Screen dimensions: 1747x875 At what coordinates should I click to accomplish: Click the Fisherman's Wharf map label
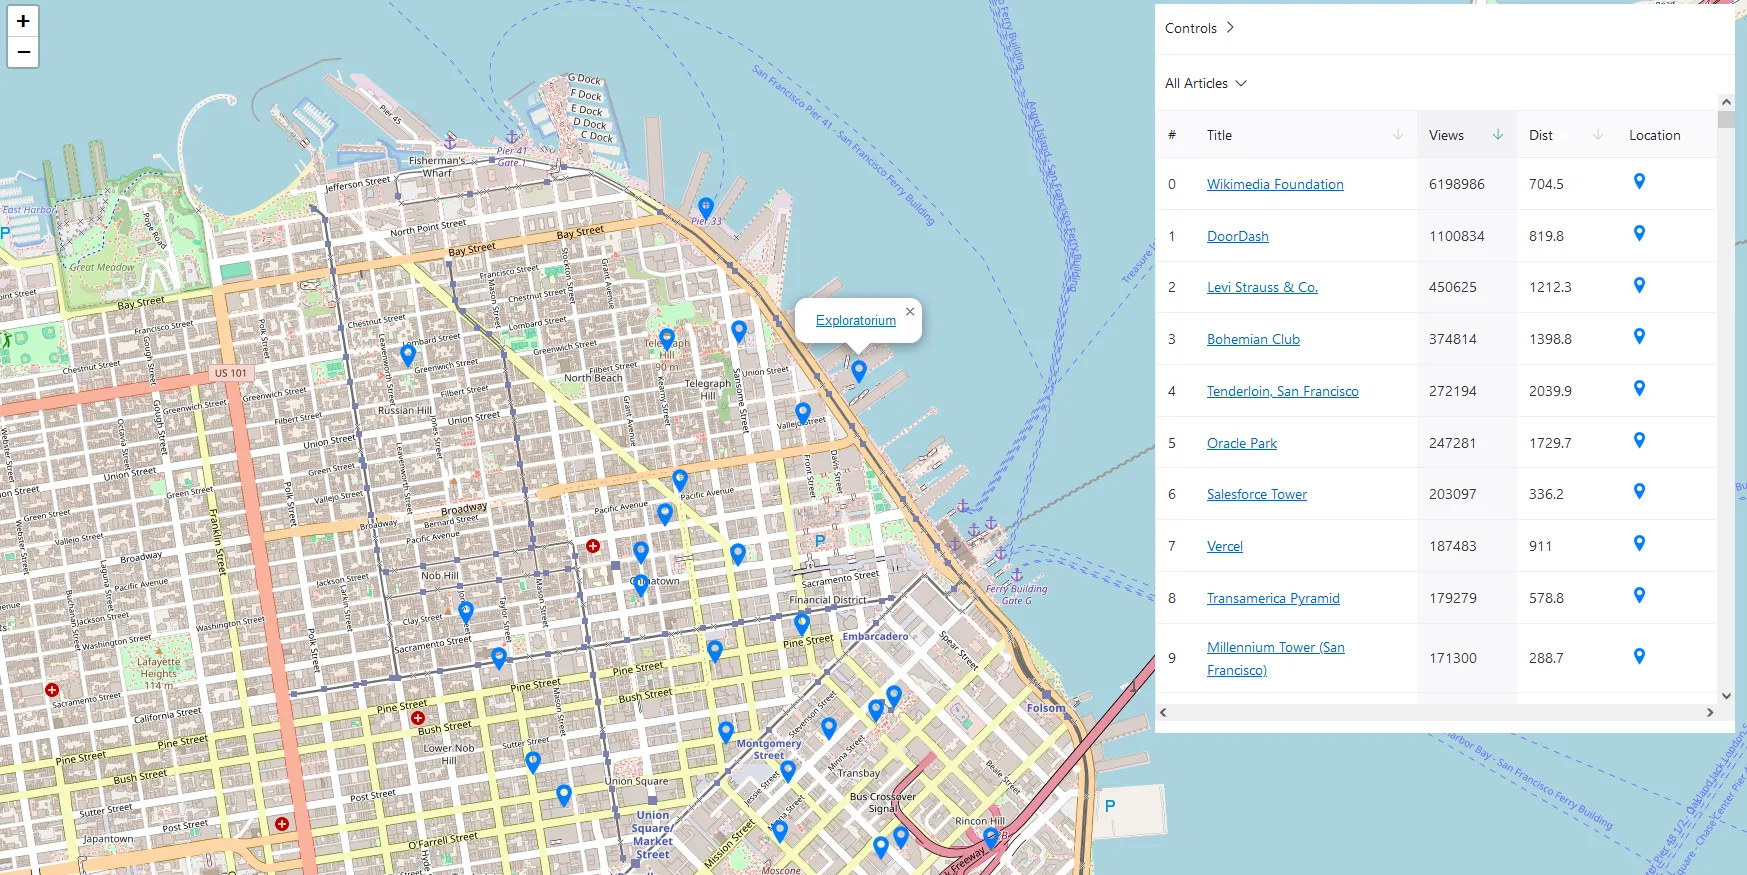click(437, 166)
